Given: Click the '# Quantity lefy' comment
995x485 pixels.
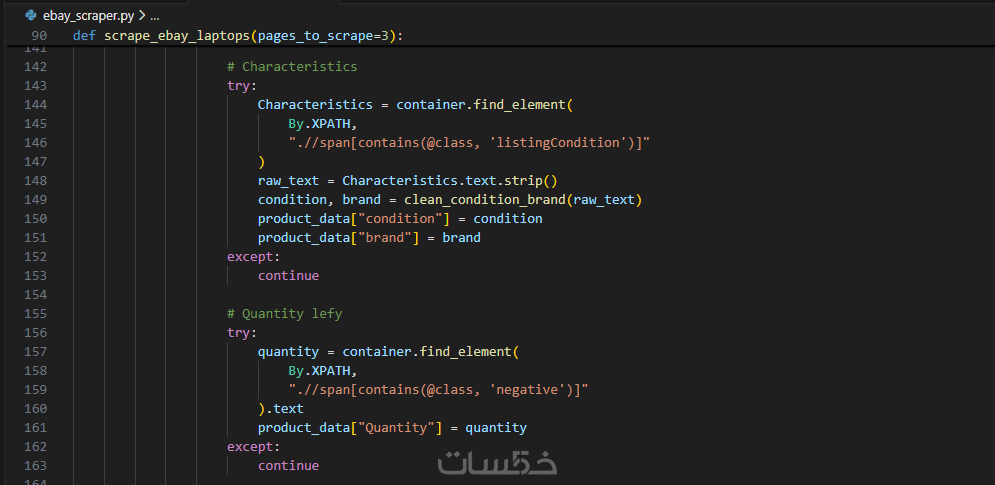Looking at the screenshot, I should coord(285,314).
